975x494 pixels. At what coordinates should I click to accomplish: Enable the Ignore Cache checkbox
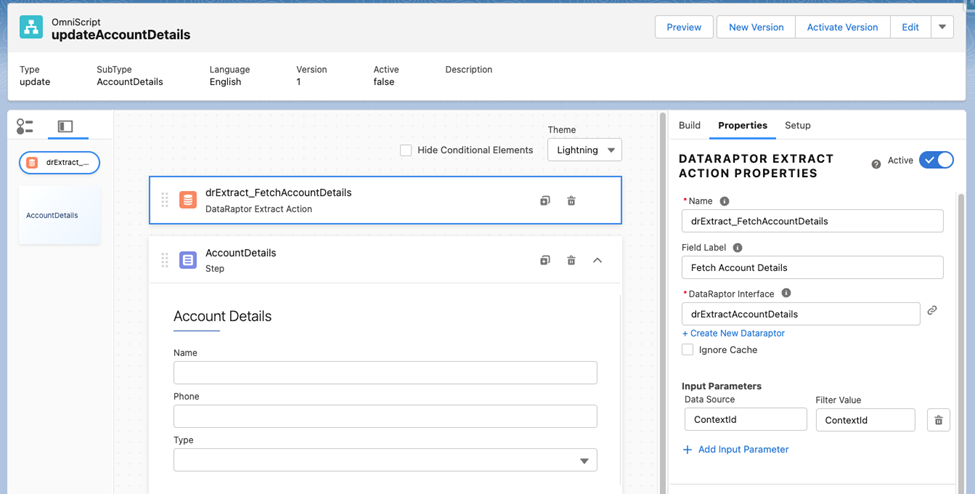(x=687, y=350)
